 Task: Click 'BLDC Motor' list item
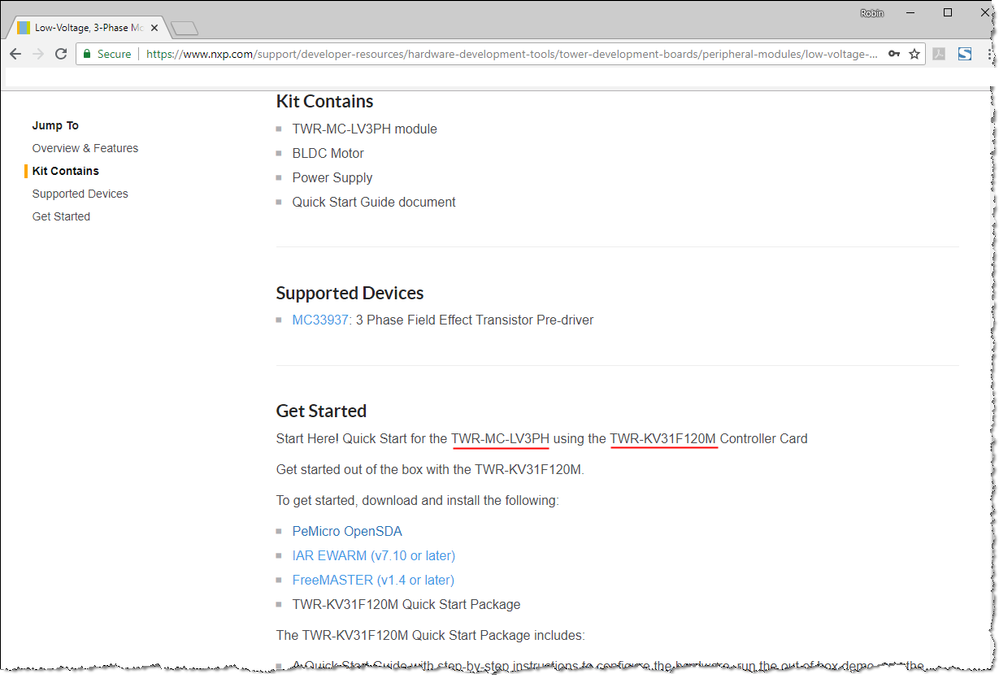(x=328, y=154)
